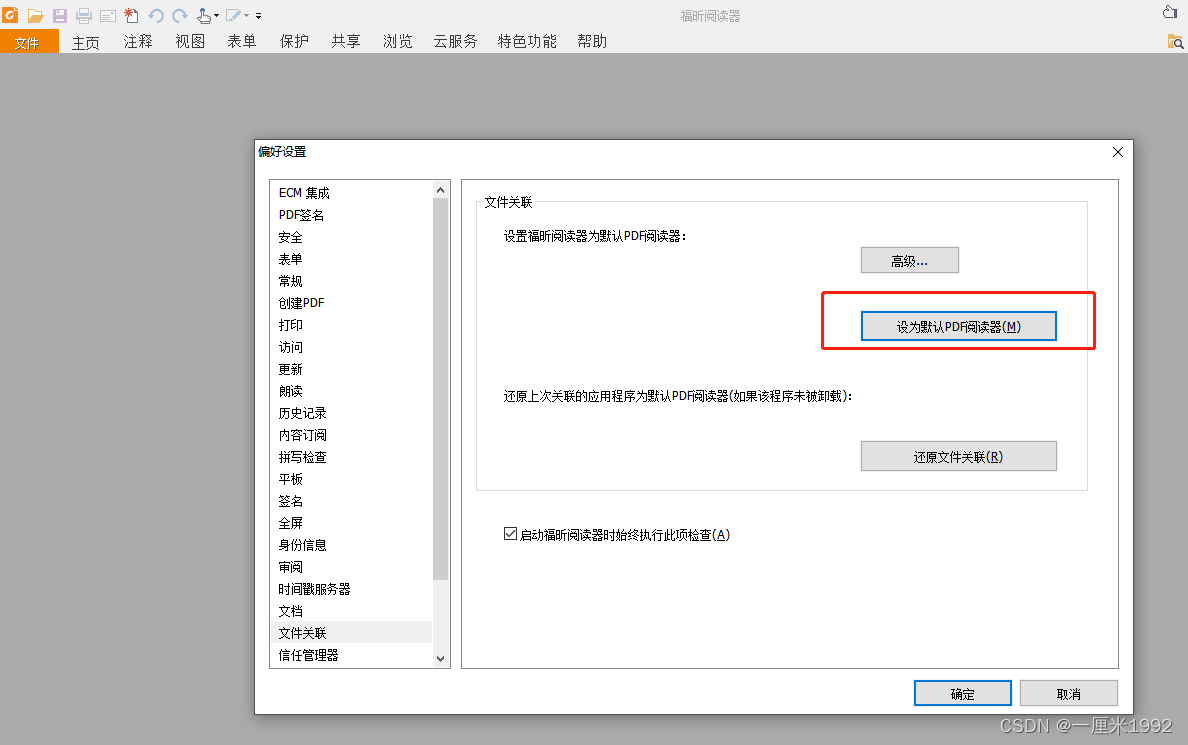
Task: Click the pen edit tool icon
Action: pos(233,15)
